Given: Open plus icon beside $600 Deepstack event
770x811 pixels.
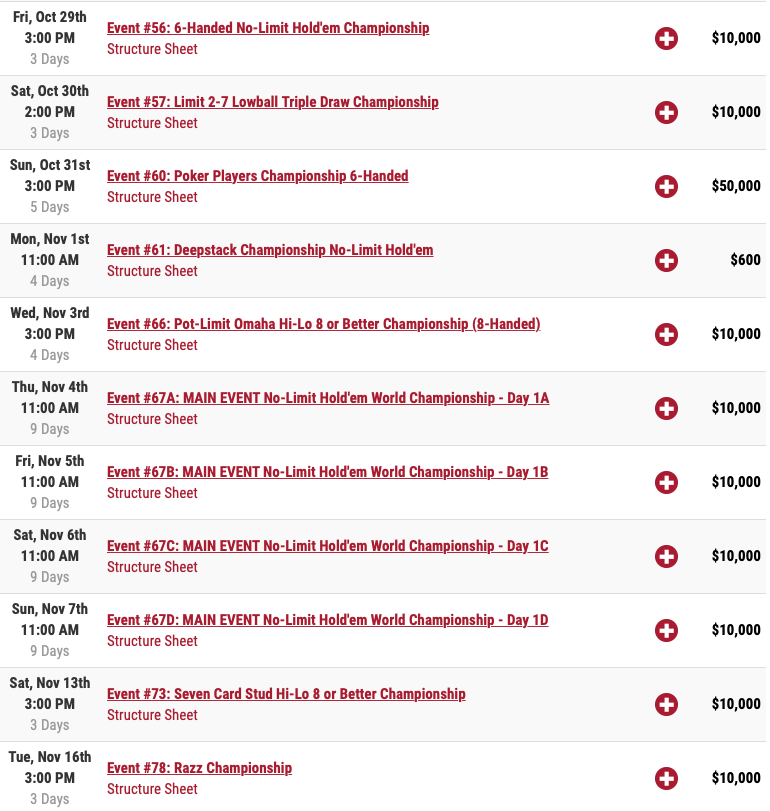Looking at the screenshot, I should (666, 260).
